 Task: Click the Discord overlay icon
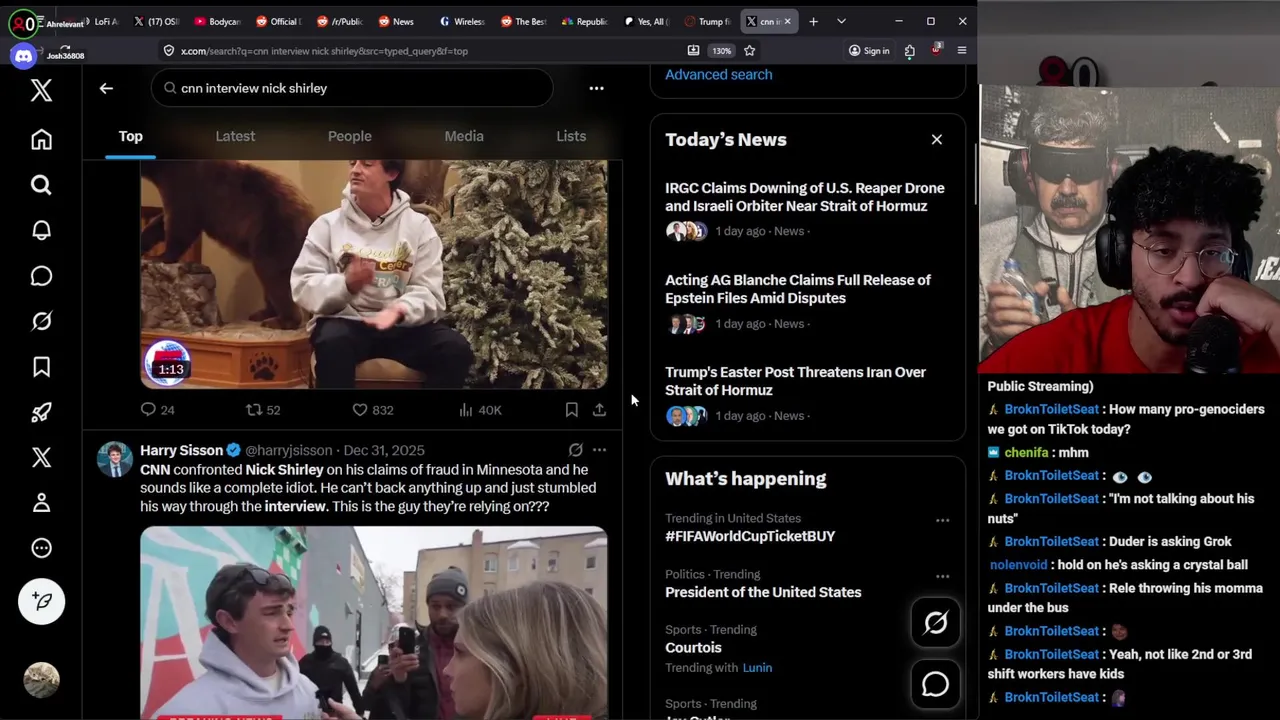[x=23, y=56]
